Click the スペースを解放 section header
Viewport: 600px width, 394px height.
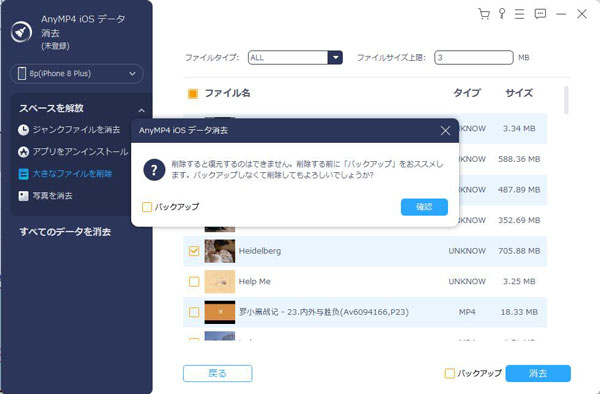[x=51, y=108]
